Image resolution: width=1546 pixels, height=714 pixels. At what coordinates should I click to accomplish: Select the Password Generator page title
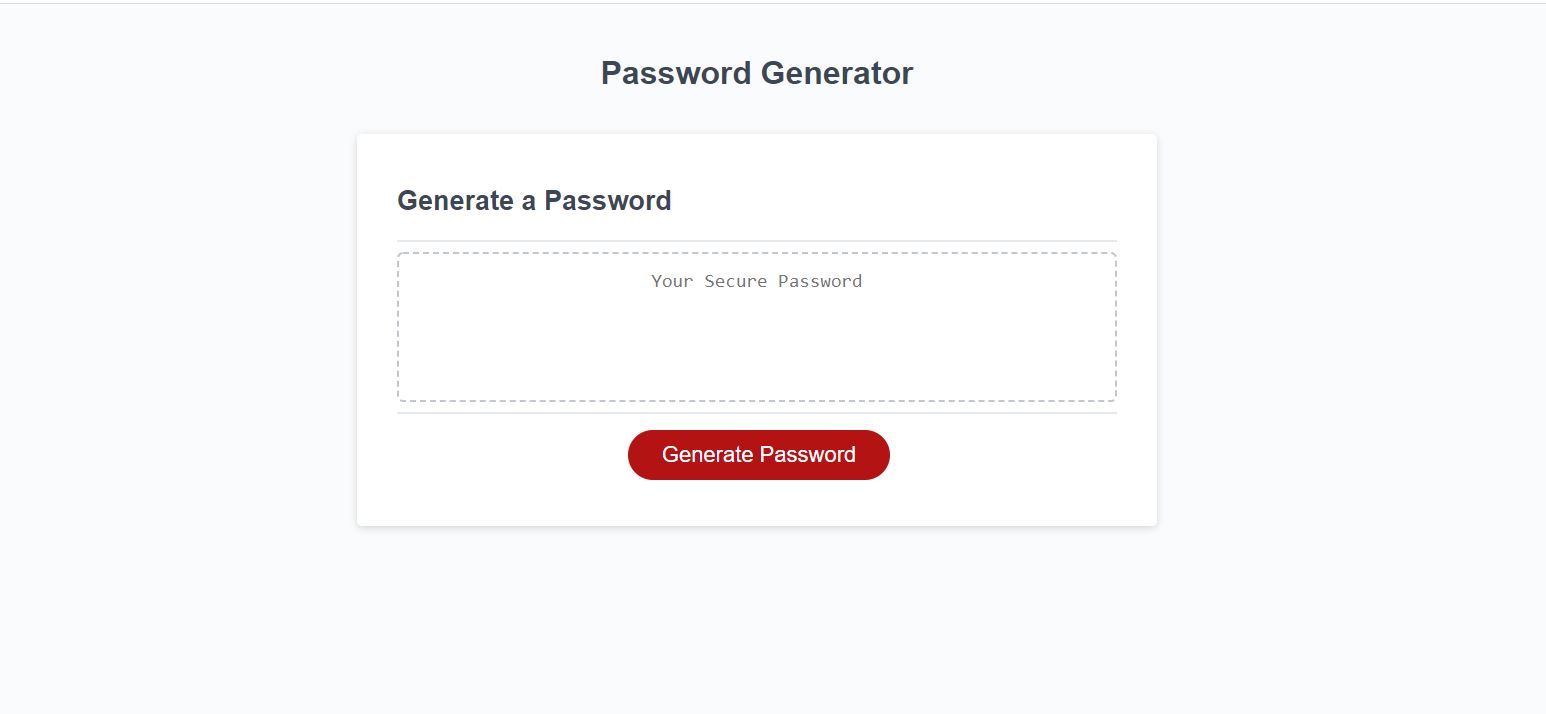pyautogui.click(x=756, y=72)
